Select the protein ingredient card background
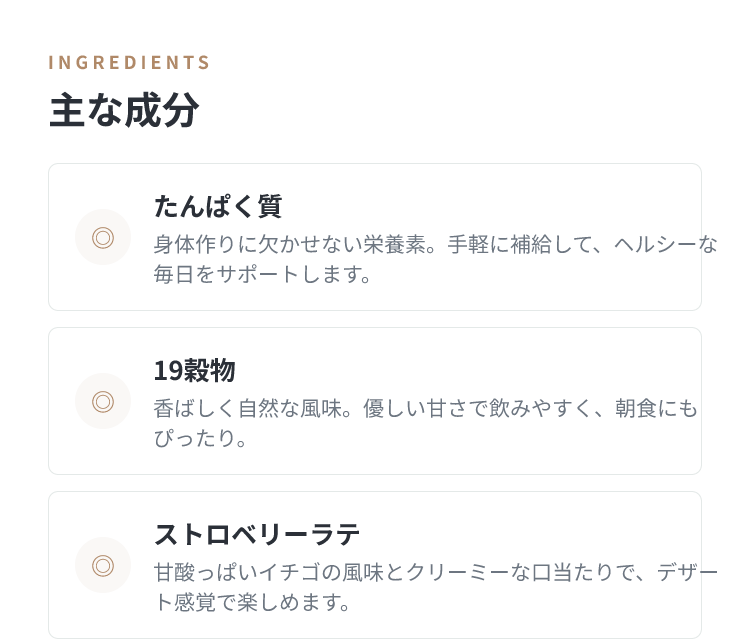This screenshot has height=640, width=750. [x=375, y=237]
